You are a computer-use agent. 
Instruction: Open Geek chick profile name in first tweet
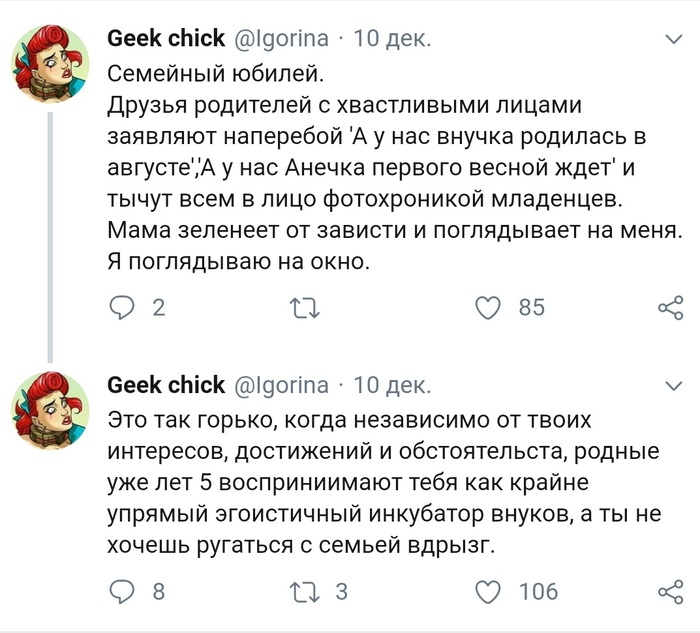[x=166, y=40]
